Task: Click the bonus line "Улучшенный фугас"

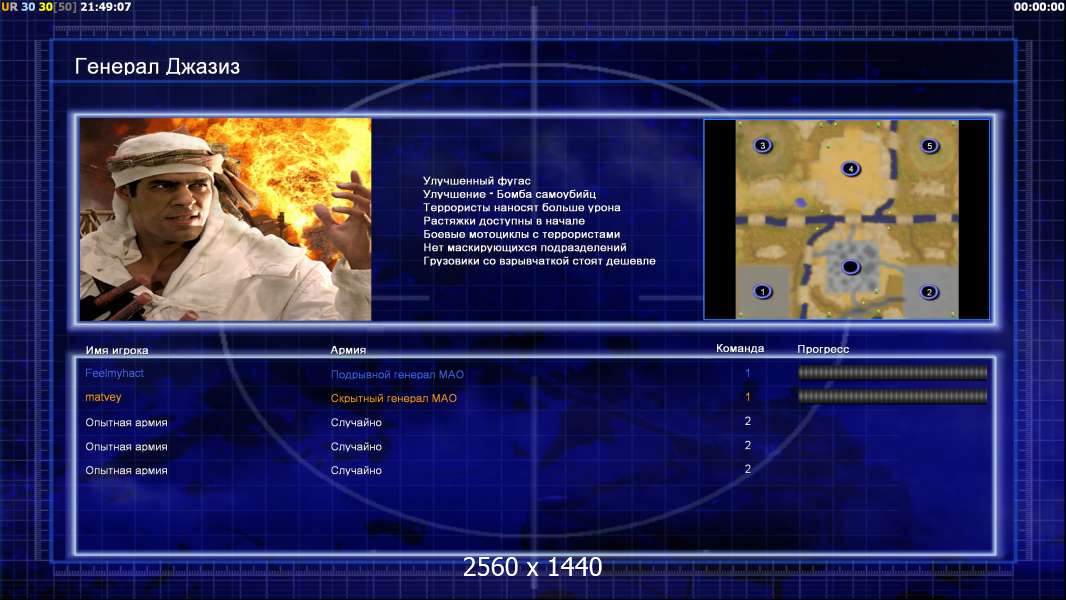Action: 477,181
